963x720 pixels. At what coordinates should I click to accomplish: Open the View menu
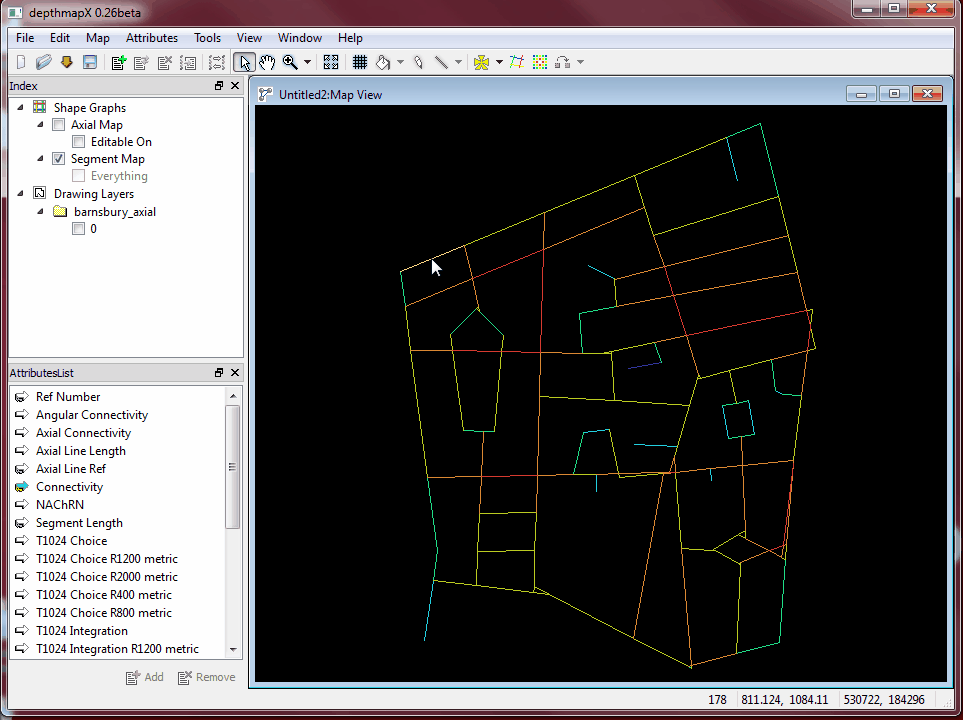tap(249, 37)
